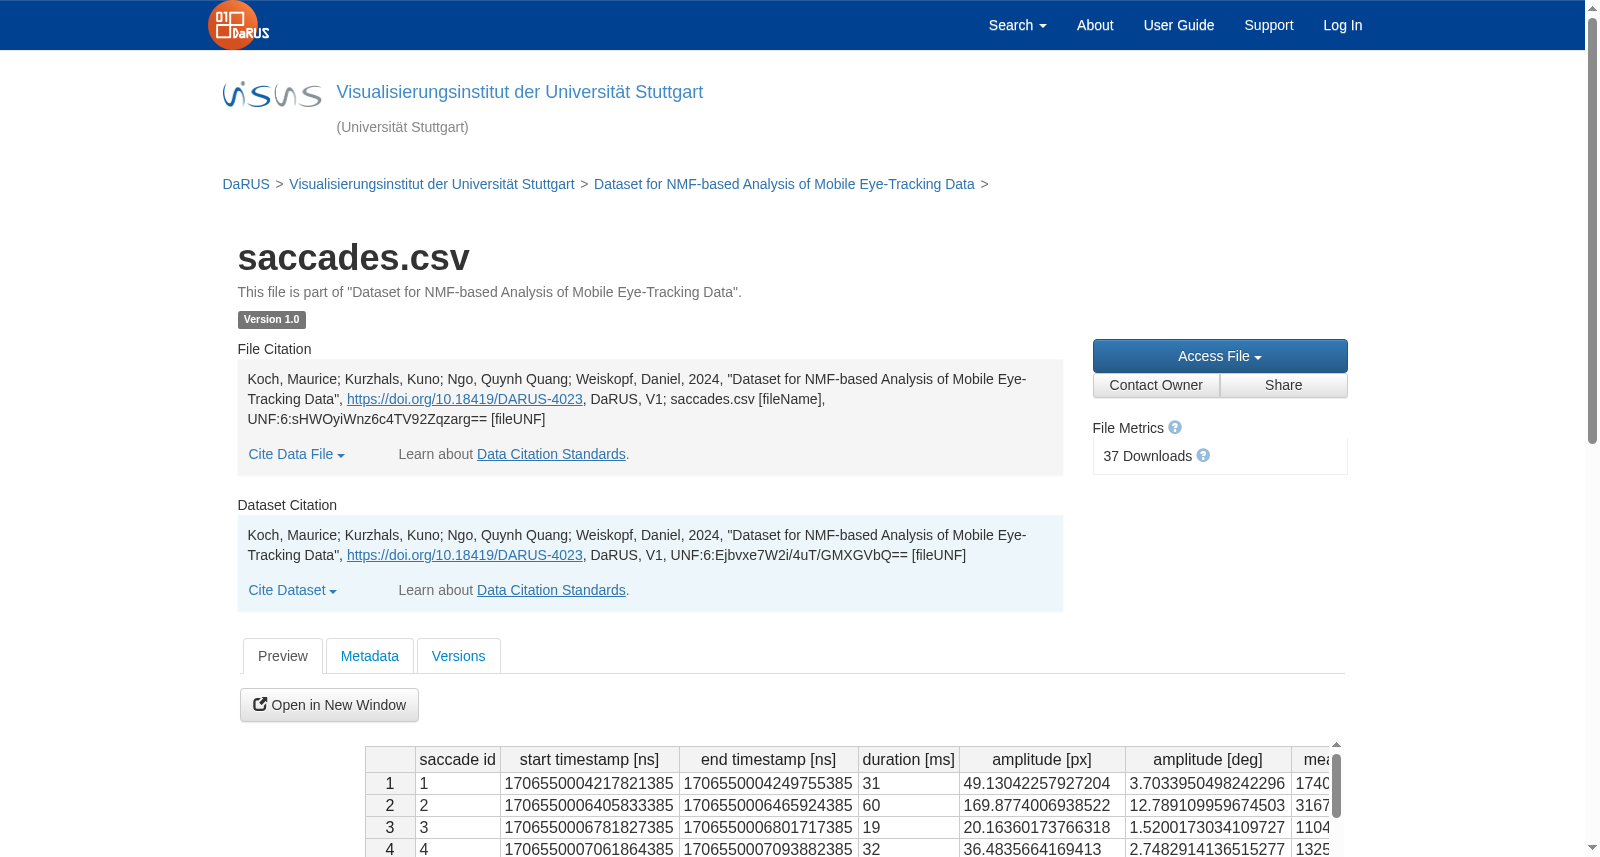Click the DaRUS logo icon
Viewport: 1600px width, 857px height.
click(x=238, y=25)
